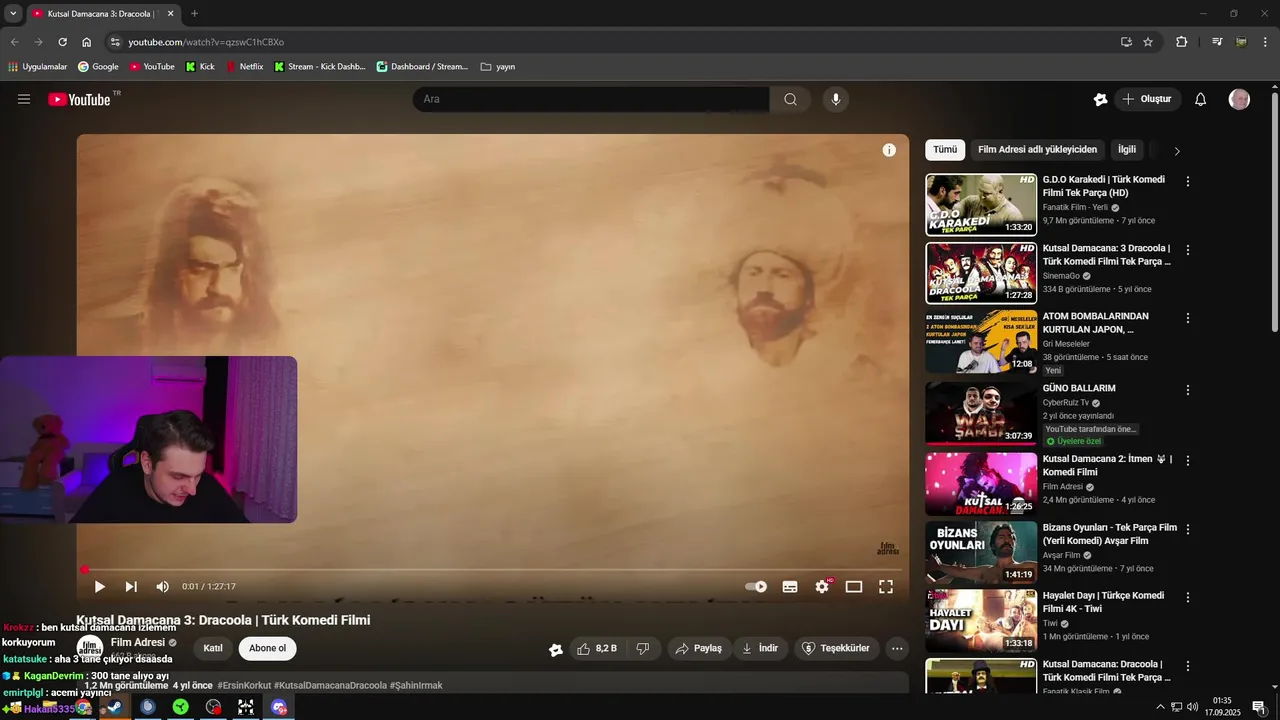Open options for SinemaGo Kutsal Damacana 3
Viewport: 1280px width, 720px height.
pyautogui.click(x=1188, y=250)
